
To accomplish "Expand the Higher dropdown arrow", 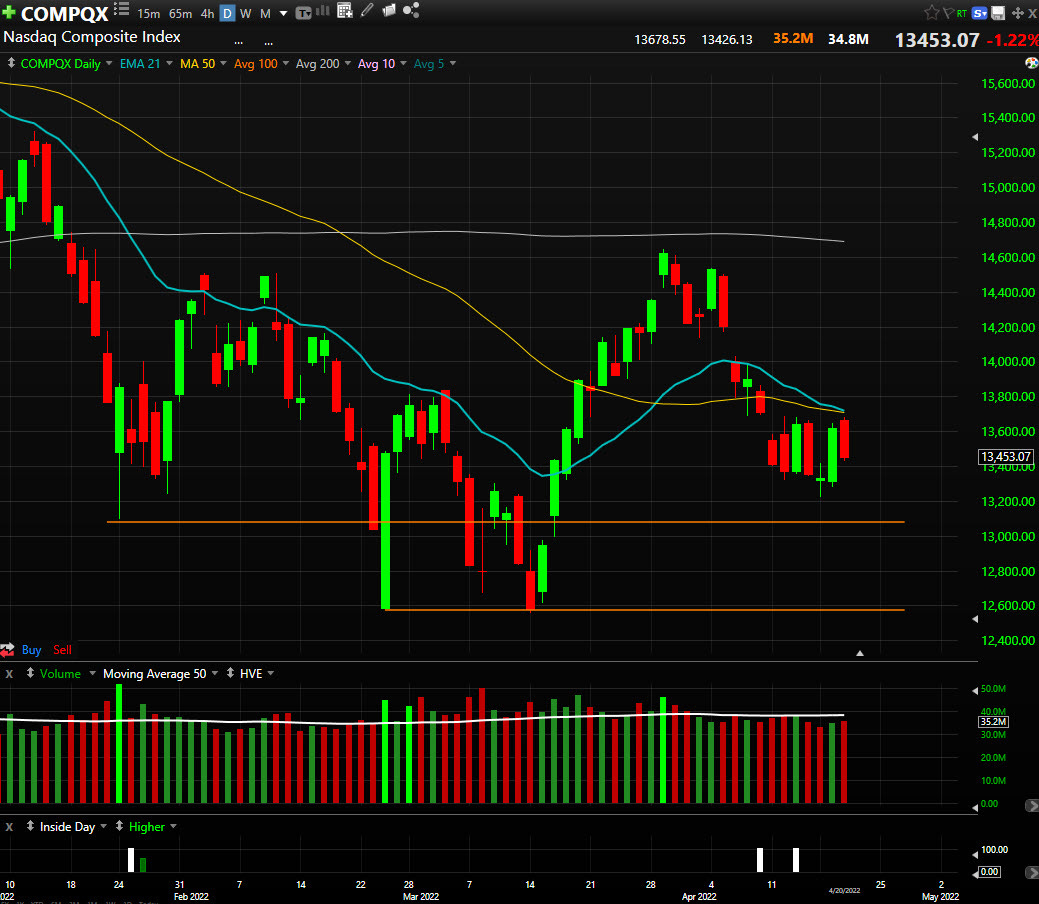I will tap(174, 826).
